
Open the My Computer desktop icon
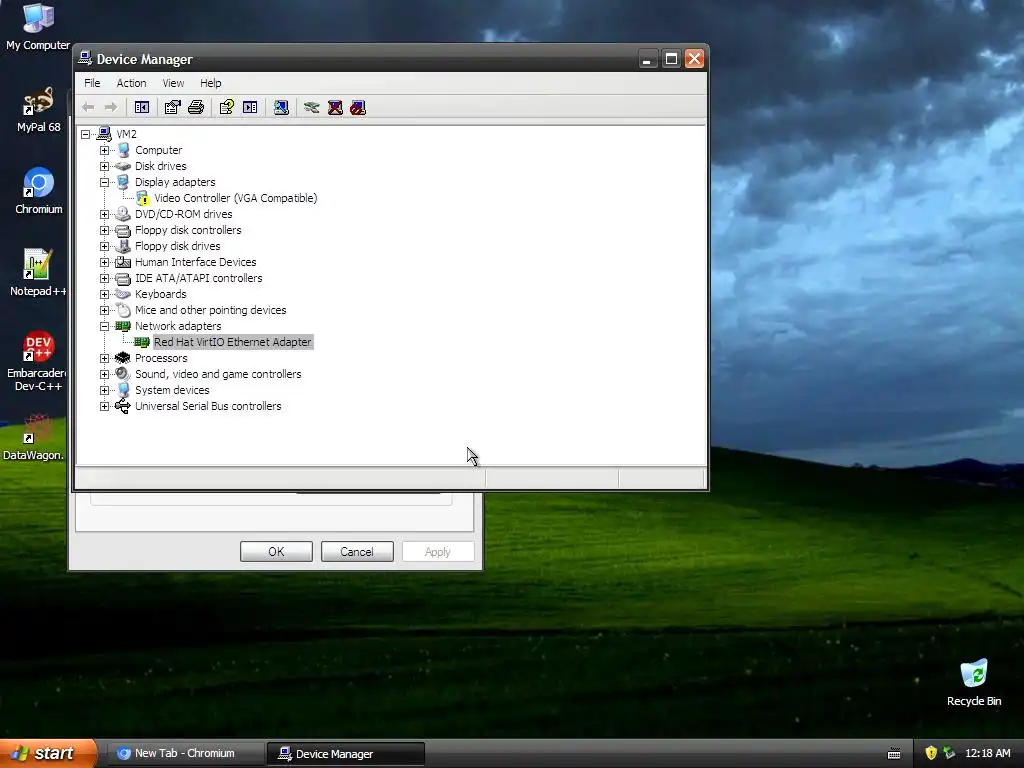click(x=38, y=27)
